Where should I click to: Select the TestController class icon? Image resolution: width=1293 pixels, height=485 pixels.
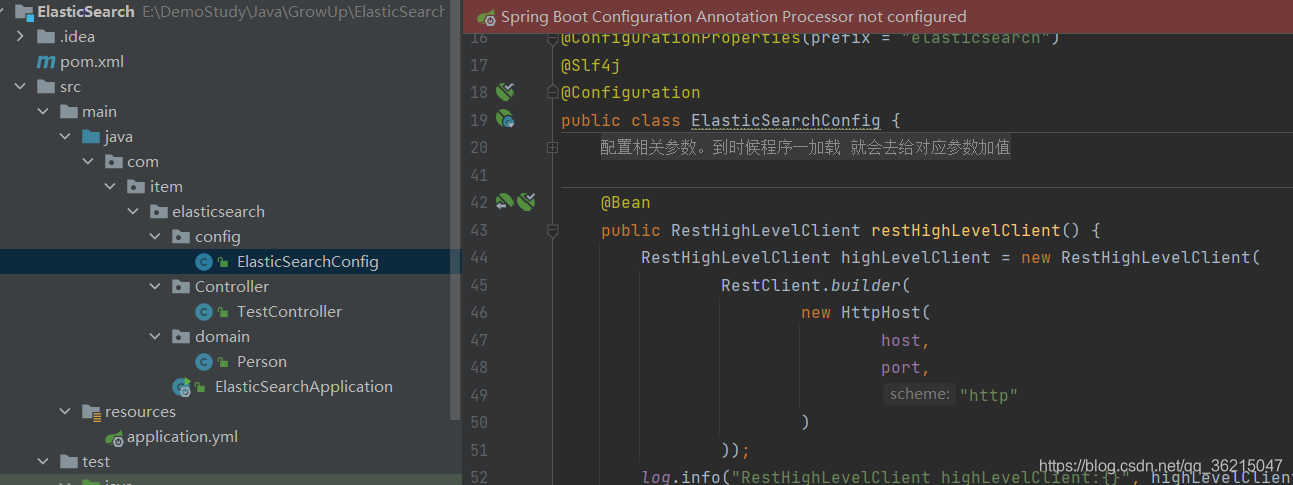[204, 312]
